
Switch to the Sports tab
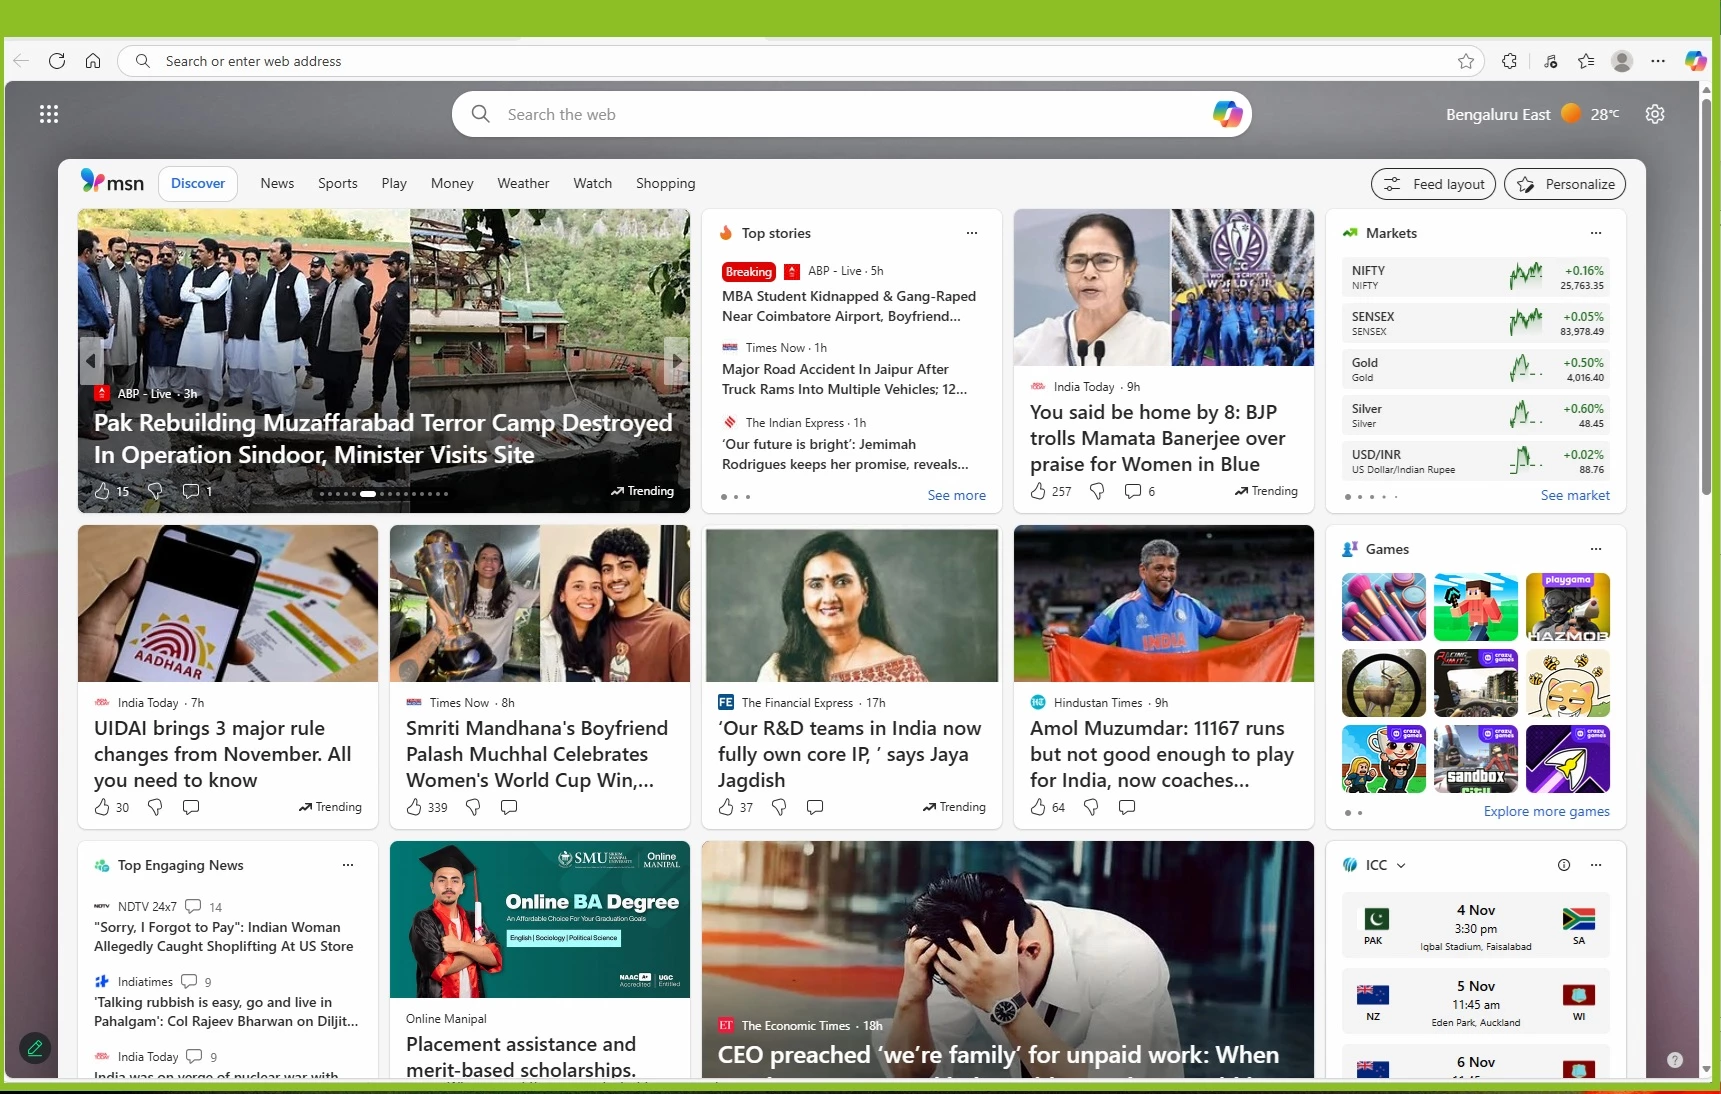(338, 183)
